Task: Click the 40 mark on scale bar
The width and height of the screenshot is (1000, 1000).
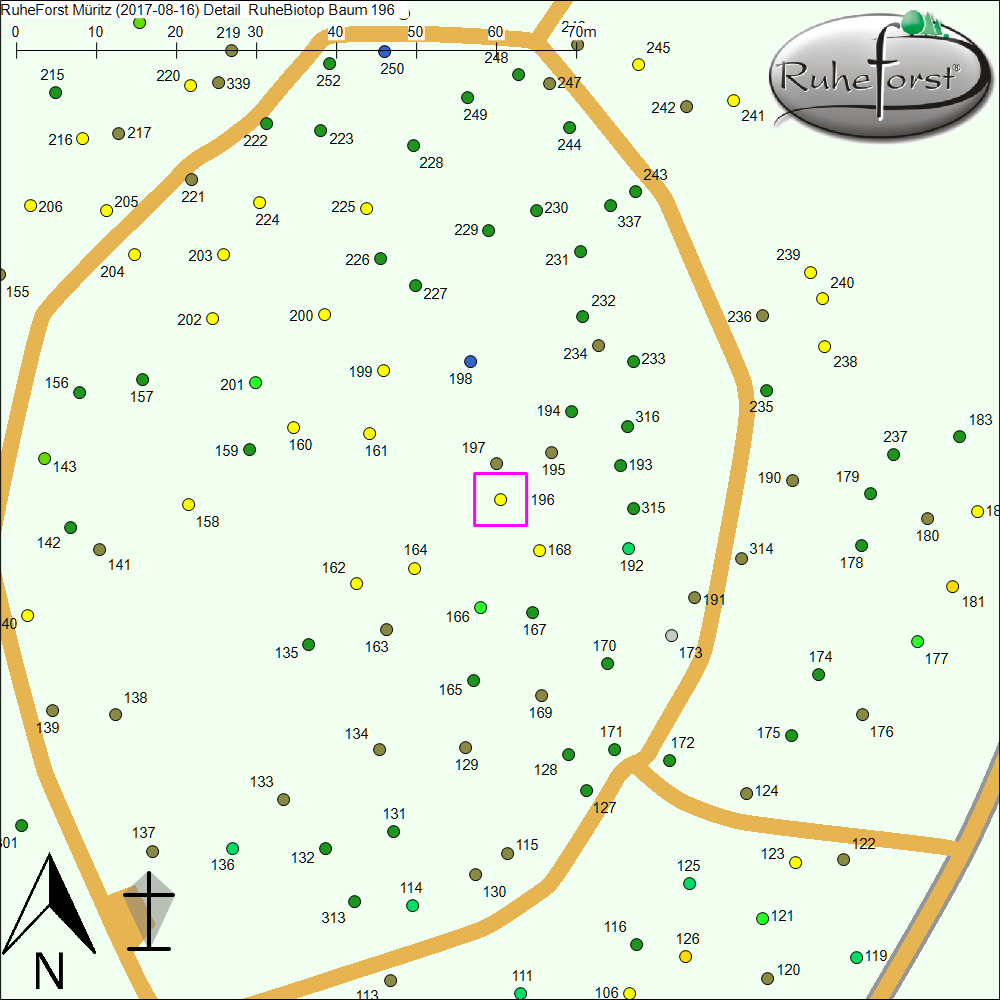Action: point(336,33)
